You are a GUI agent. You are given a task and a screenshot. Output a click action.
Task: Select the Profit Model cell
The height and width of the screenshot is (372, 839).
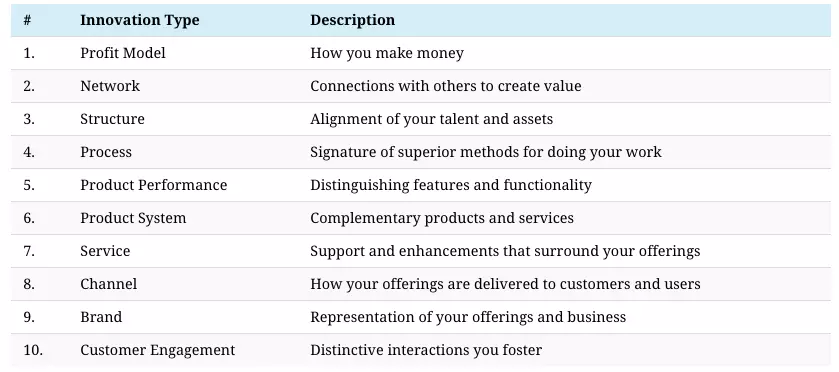123,53
